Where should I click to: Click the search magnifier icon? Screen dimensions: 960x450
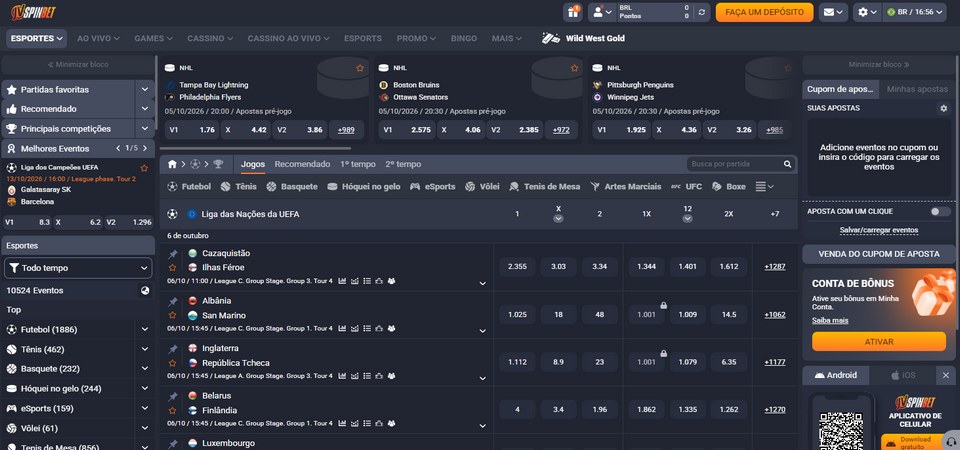787,164
